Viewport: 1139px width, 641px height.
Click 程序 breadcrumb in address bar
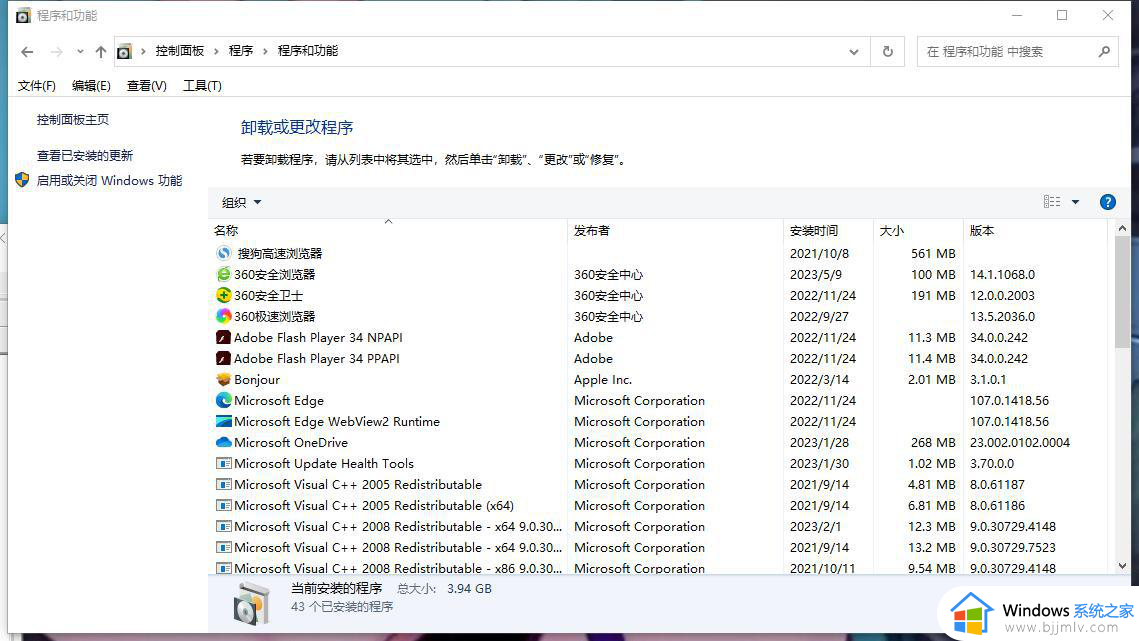click(240, 51)
